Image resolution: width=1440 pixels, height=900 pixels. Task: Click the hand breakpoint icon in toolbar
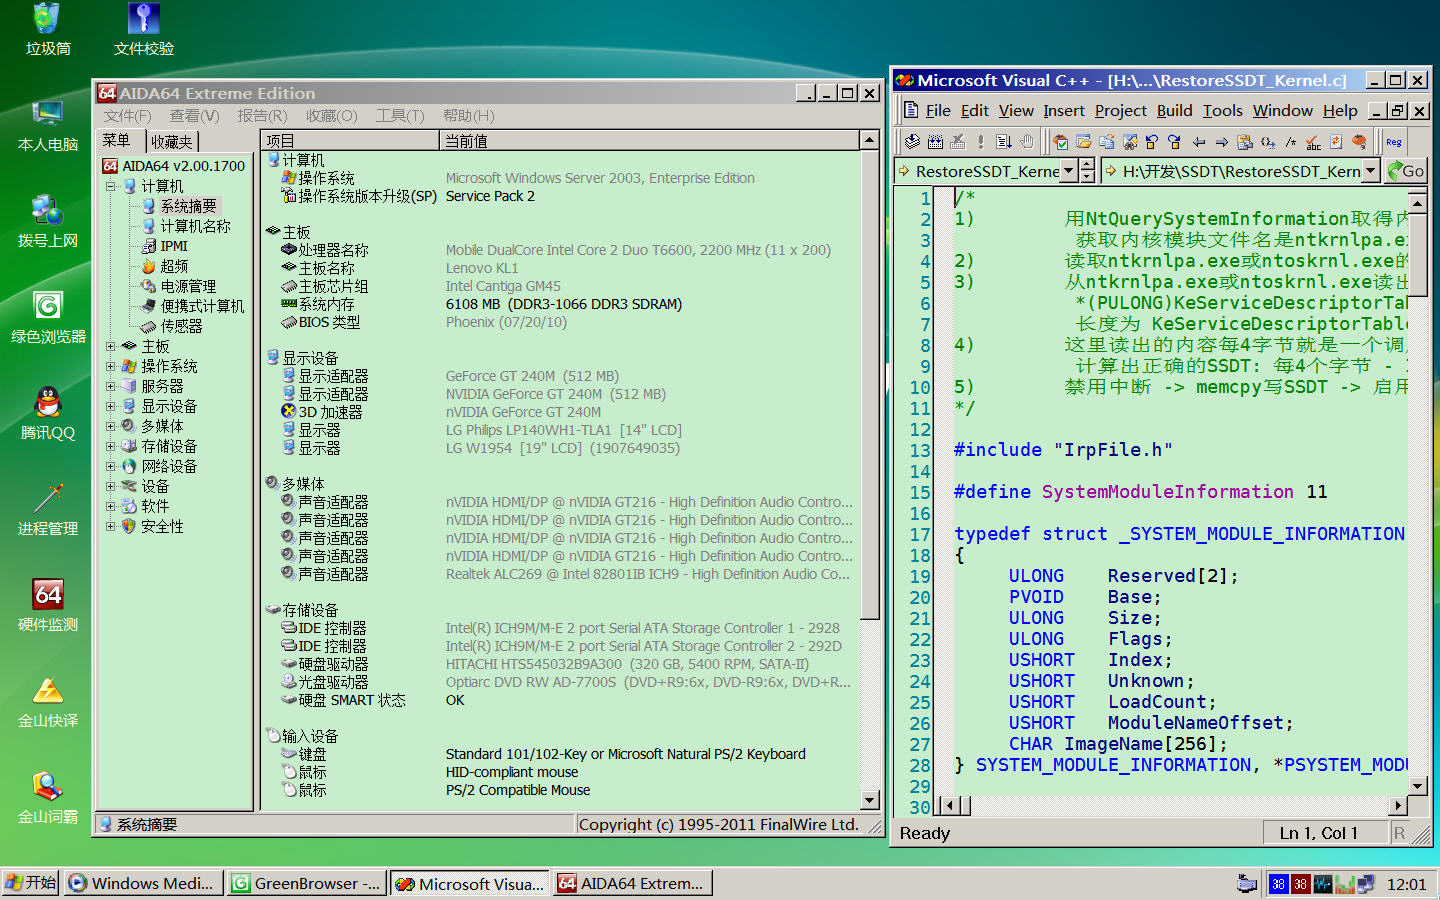(x=1027, y=142)
